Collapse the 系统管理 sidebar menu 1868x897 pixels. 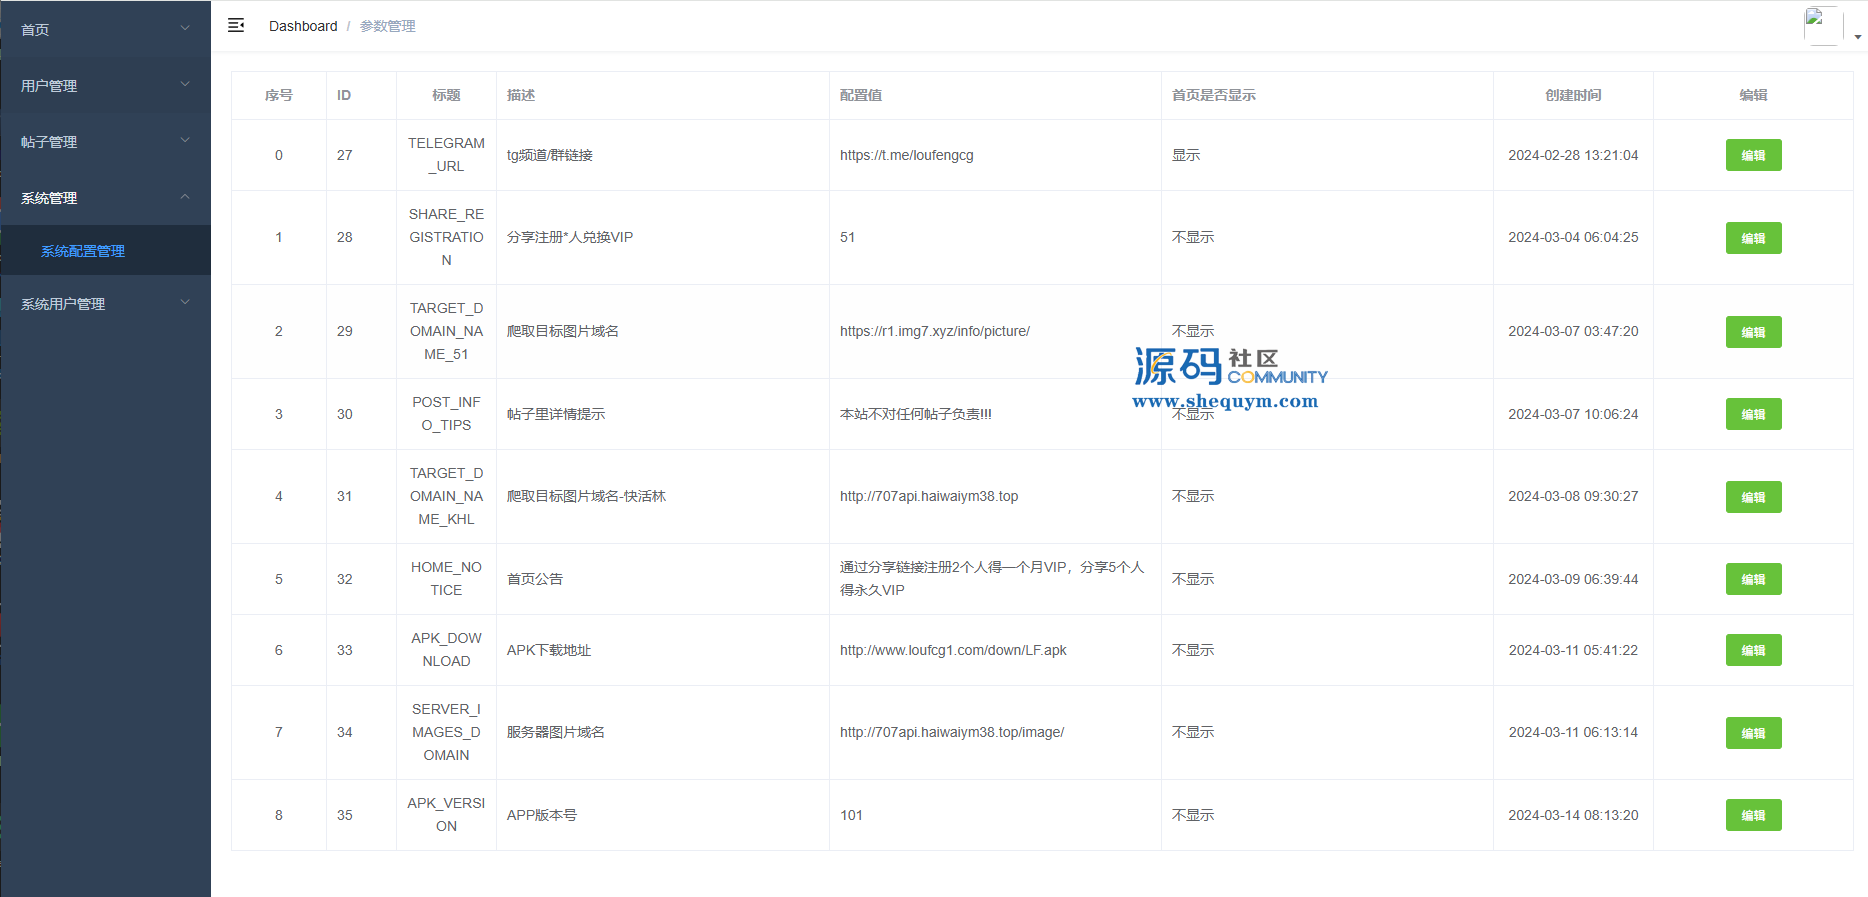pyautogui.click(x=105, y=197)
